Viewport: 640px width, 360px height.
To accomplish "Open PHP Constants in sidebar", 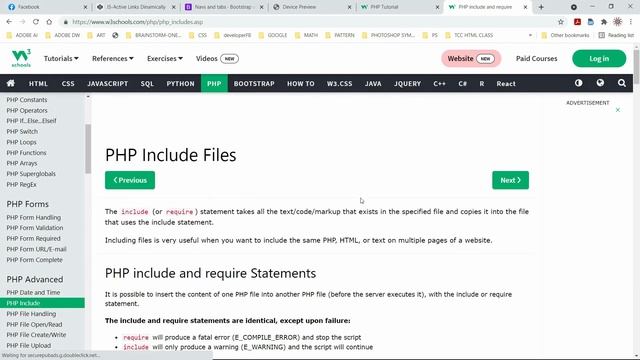I will coord(27,100).
